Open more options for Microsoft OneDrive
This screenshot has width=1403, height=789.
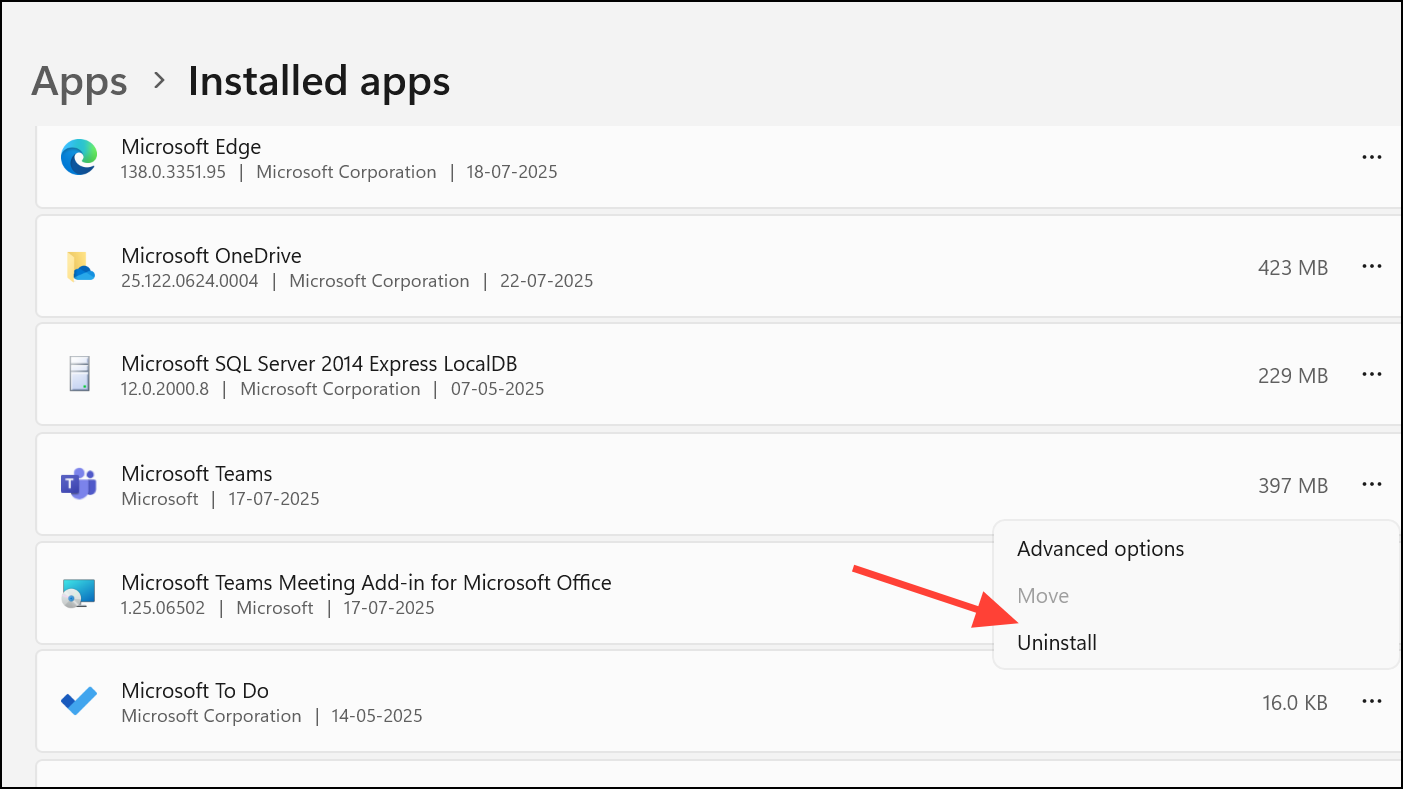(1371, 266)
